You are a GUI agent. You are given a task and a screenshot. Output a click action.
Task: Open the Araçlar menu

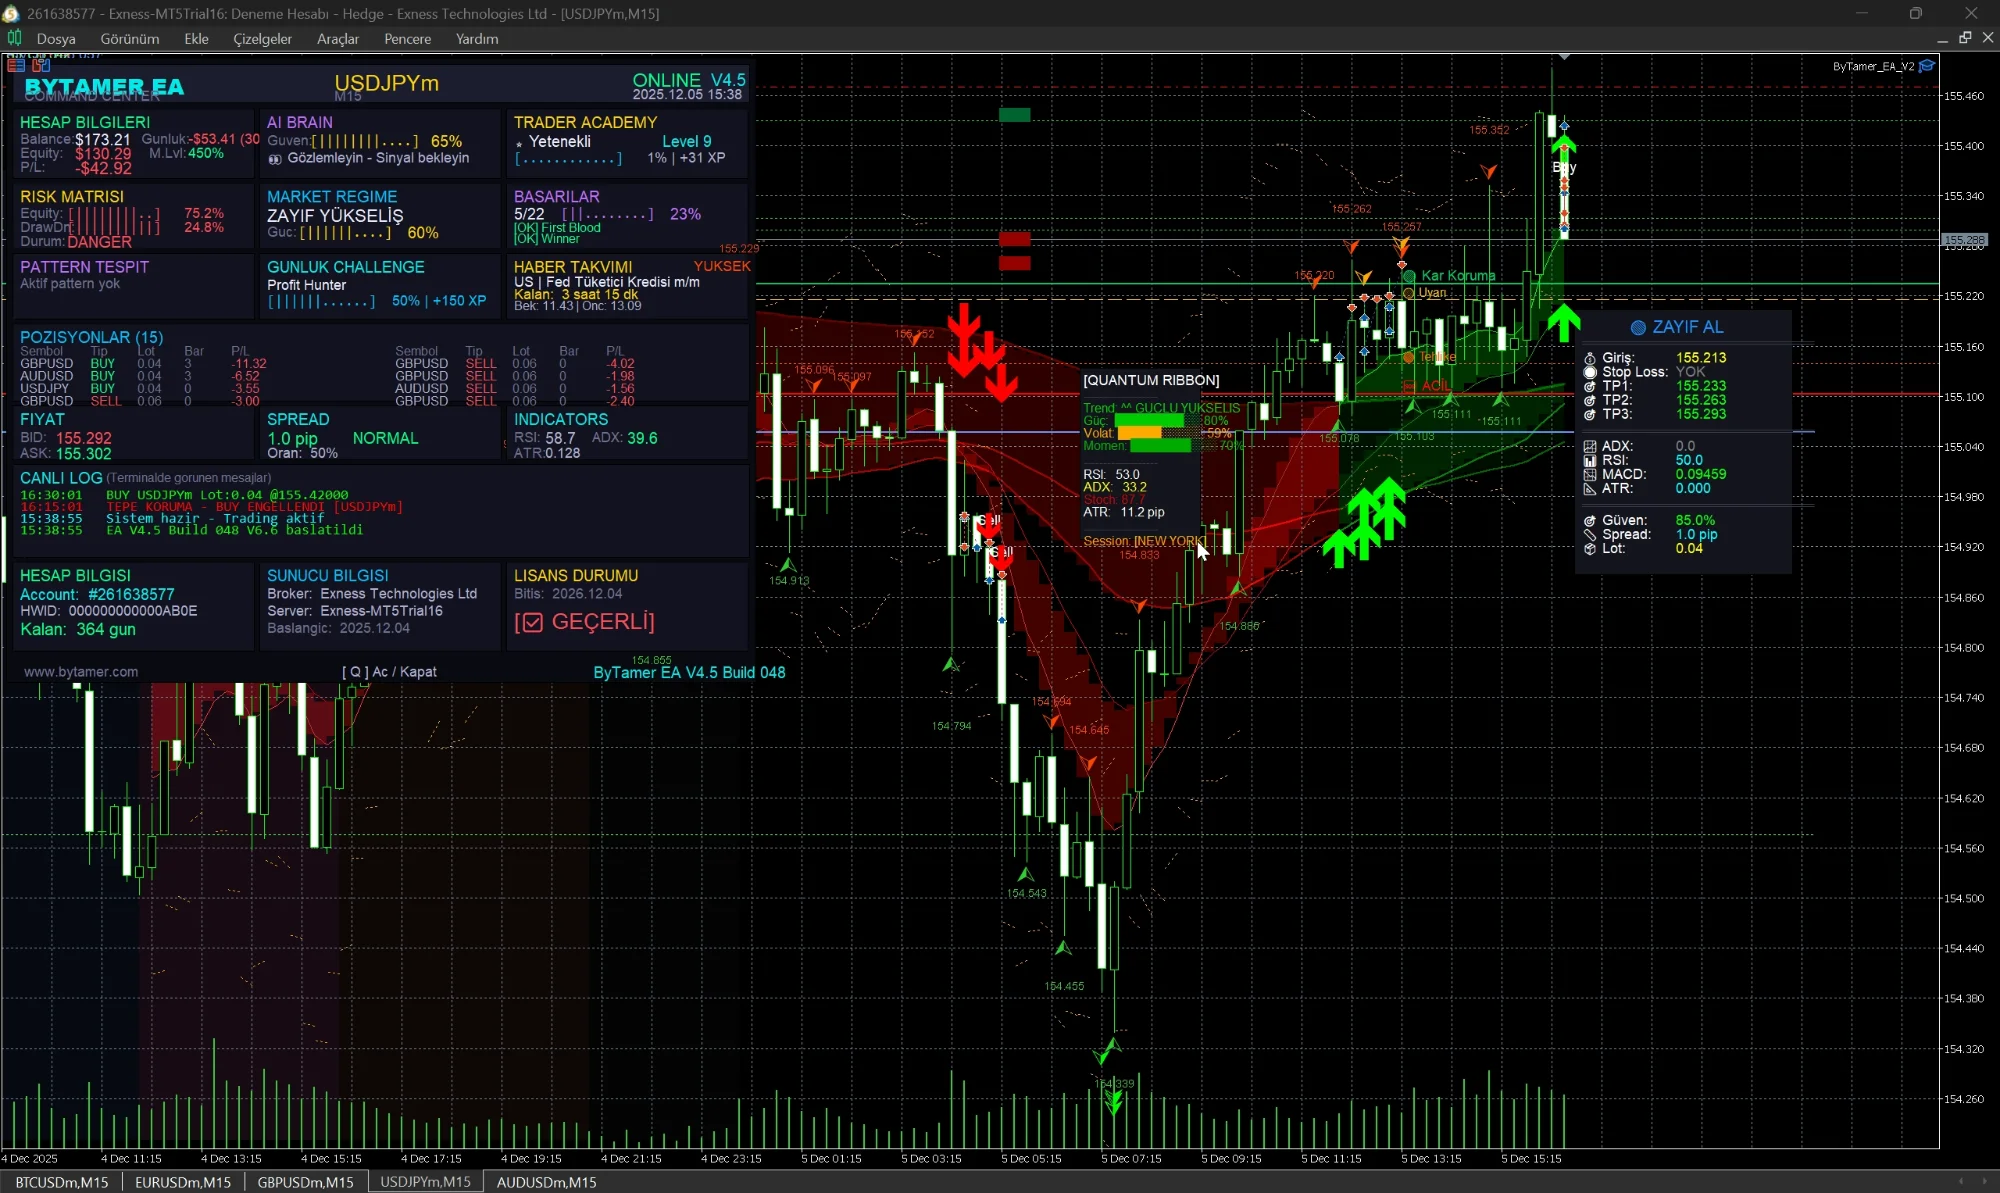click(337, 39)
